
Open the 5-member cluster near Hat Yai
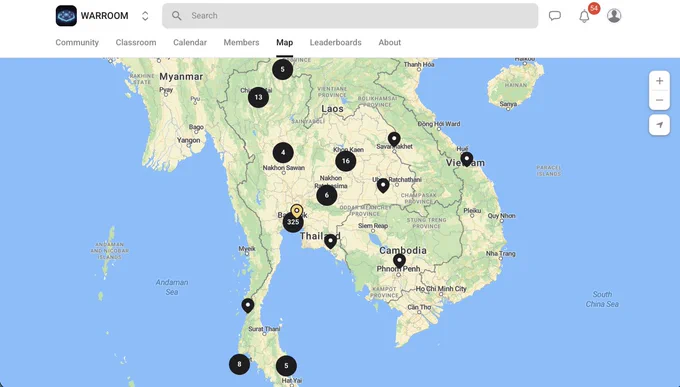[286, 366]
